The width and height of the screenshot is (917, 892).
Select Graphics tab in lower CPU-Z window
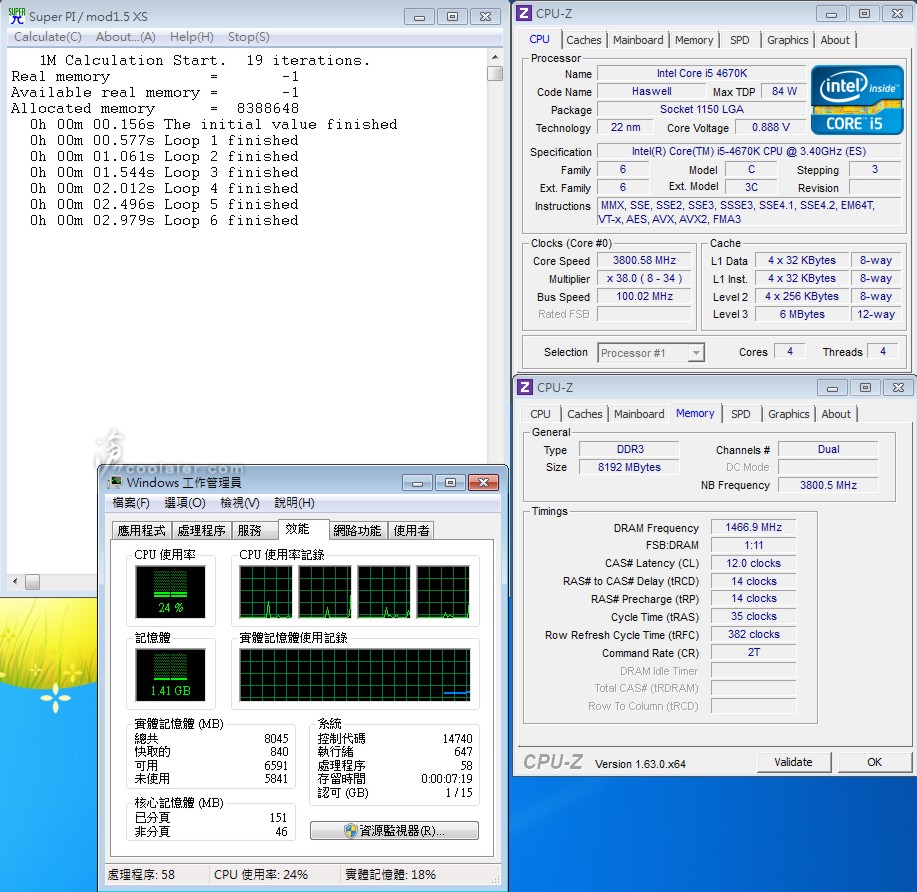tap(789, 414)
